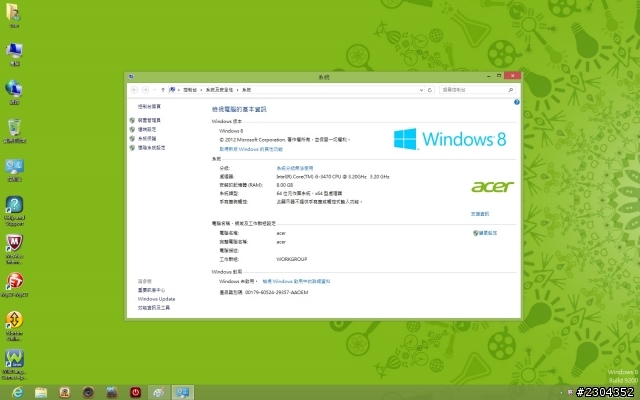640x400 pixels.
Task: Open the support information link under acer logo
Action: 480,214
